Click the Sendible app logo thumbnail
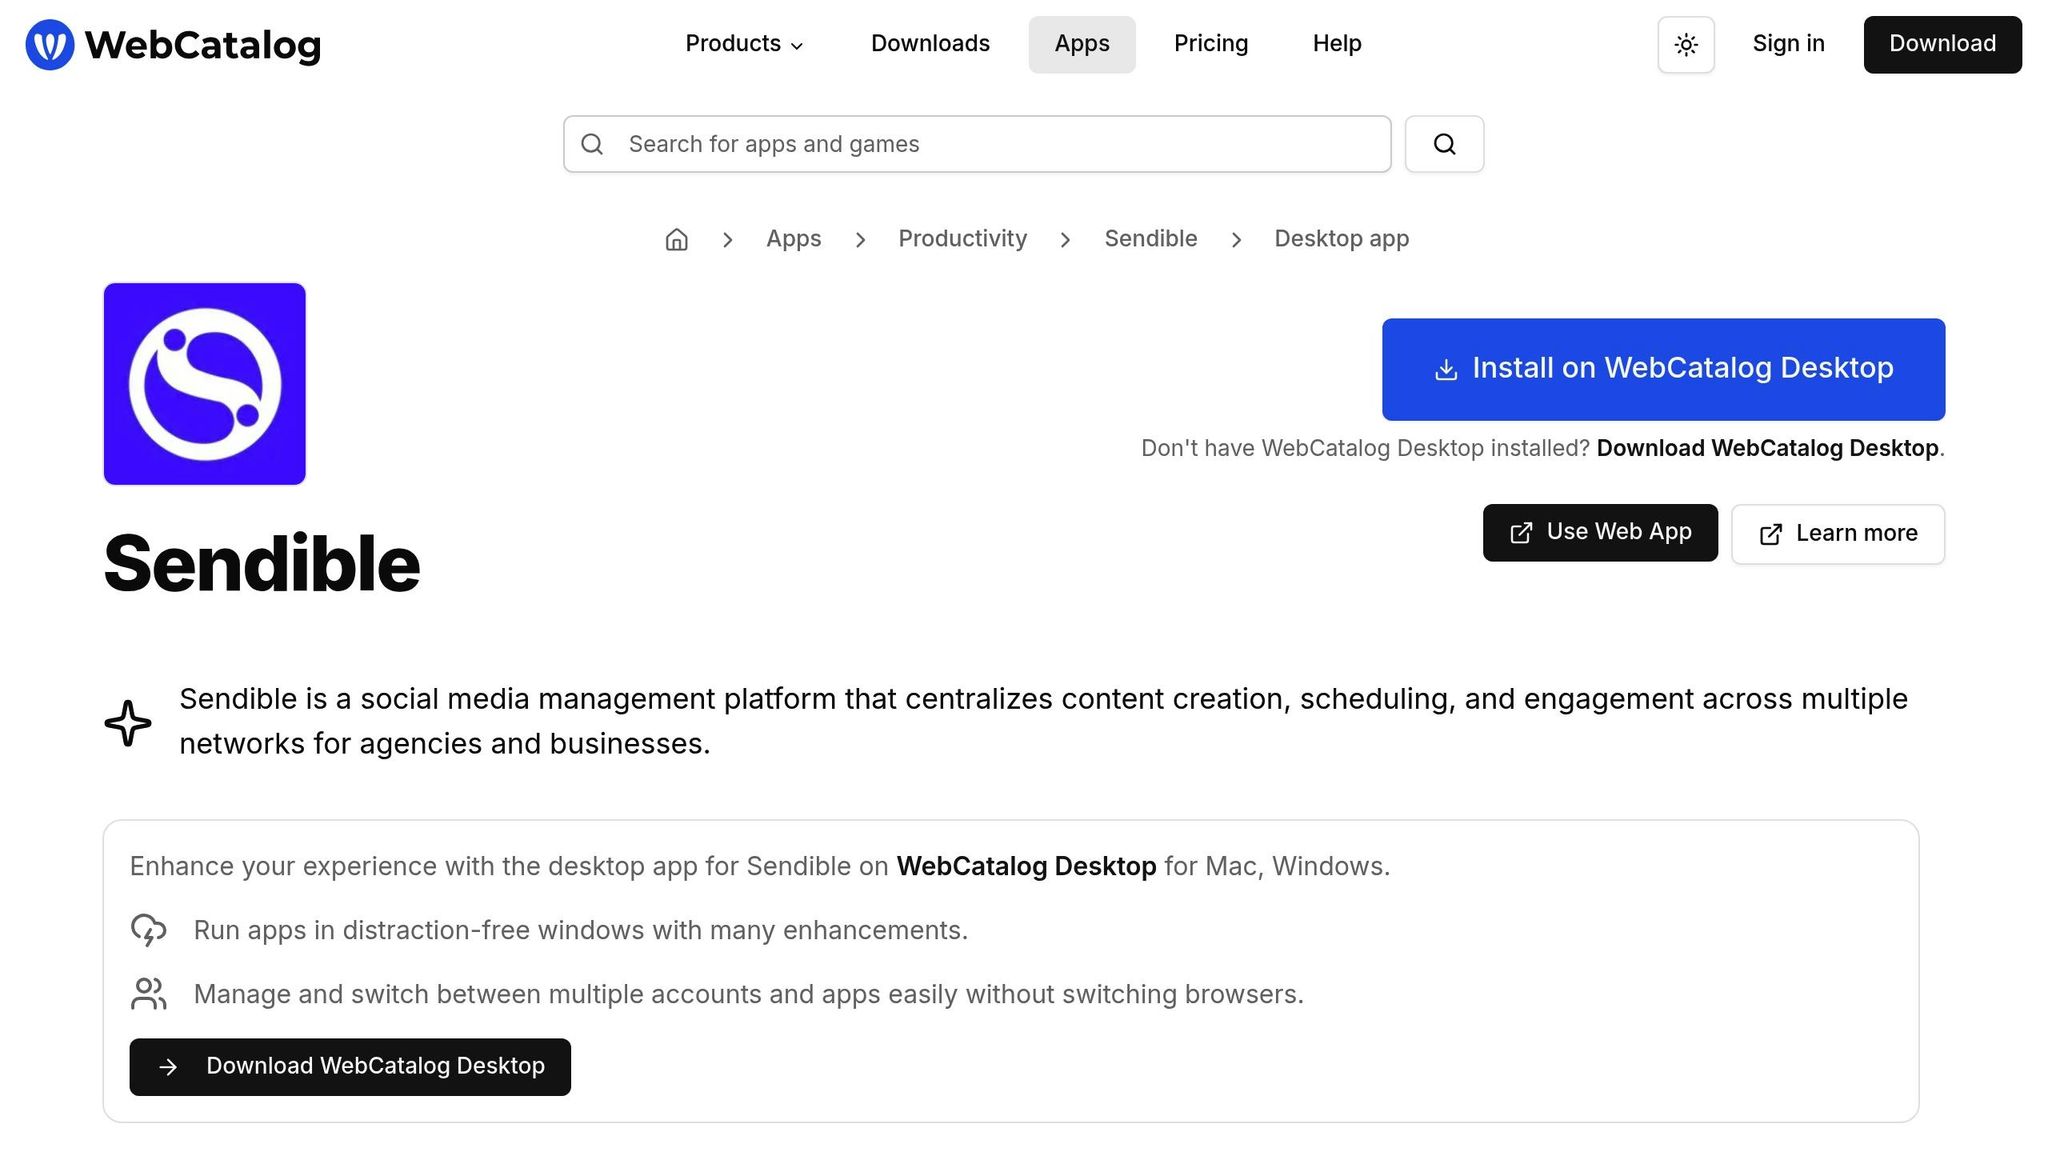Viewport: 2048px width, 1152px height. pyautogui.click(x=205, y=384)
